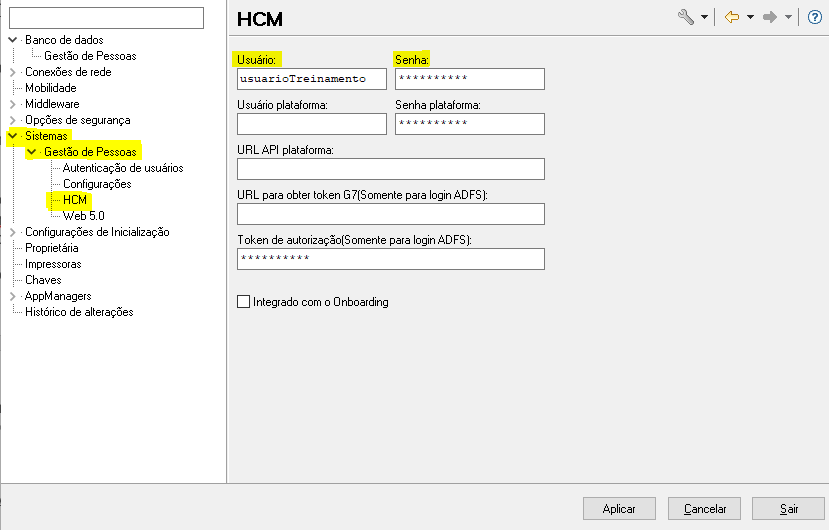Select Gestão de Pessoas under Banco de dados
Image resolution: width=829 pixels, height=530 pixels.
[x=90, y=56]
